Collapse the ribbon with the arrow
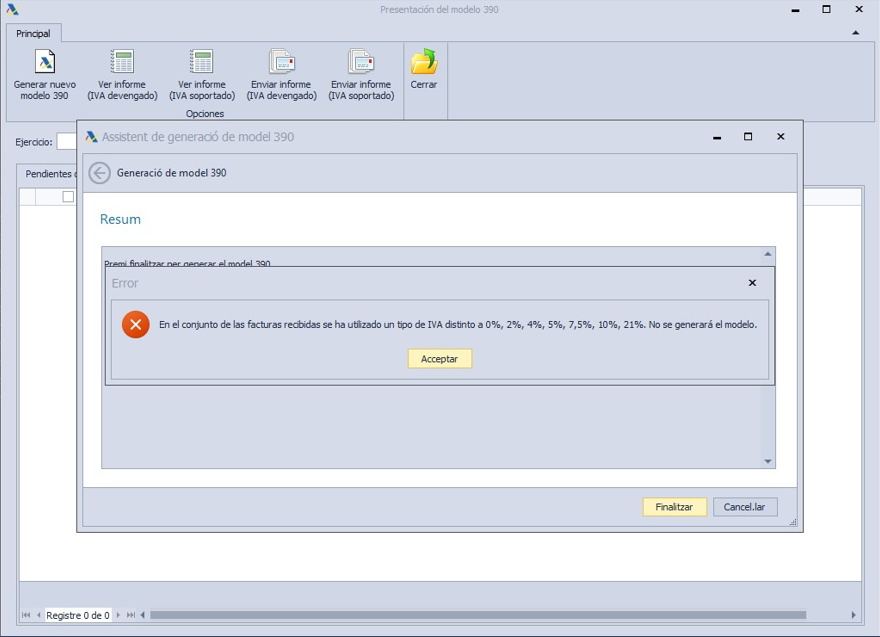The height and width of the screenshot is (637, 880). pyautogui.click(x=855, y=33)
